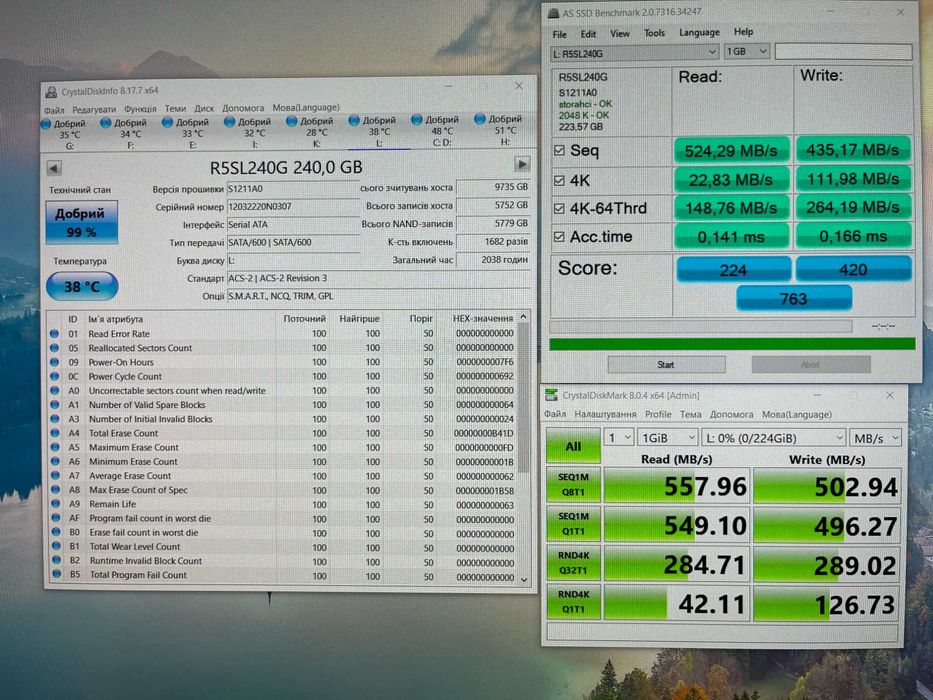
Task: Open AS SSD drive selector L: R5SL240G
Action: (x=634, y=53)
